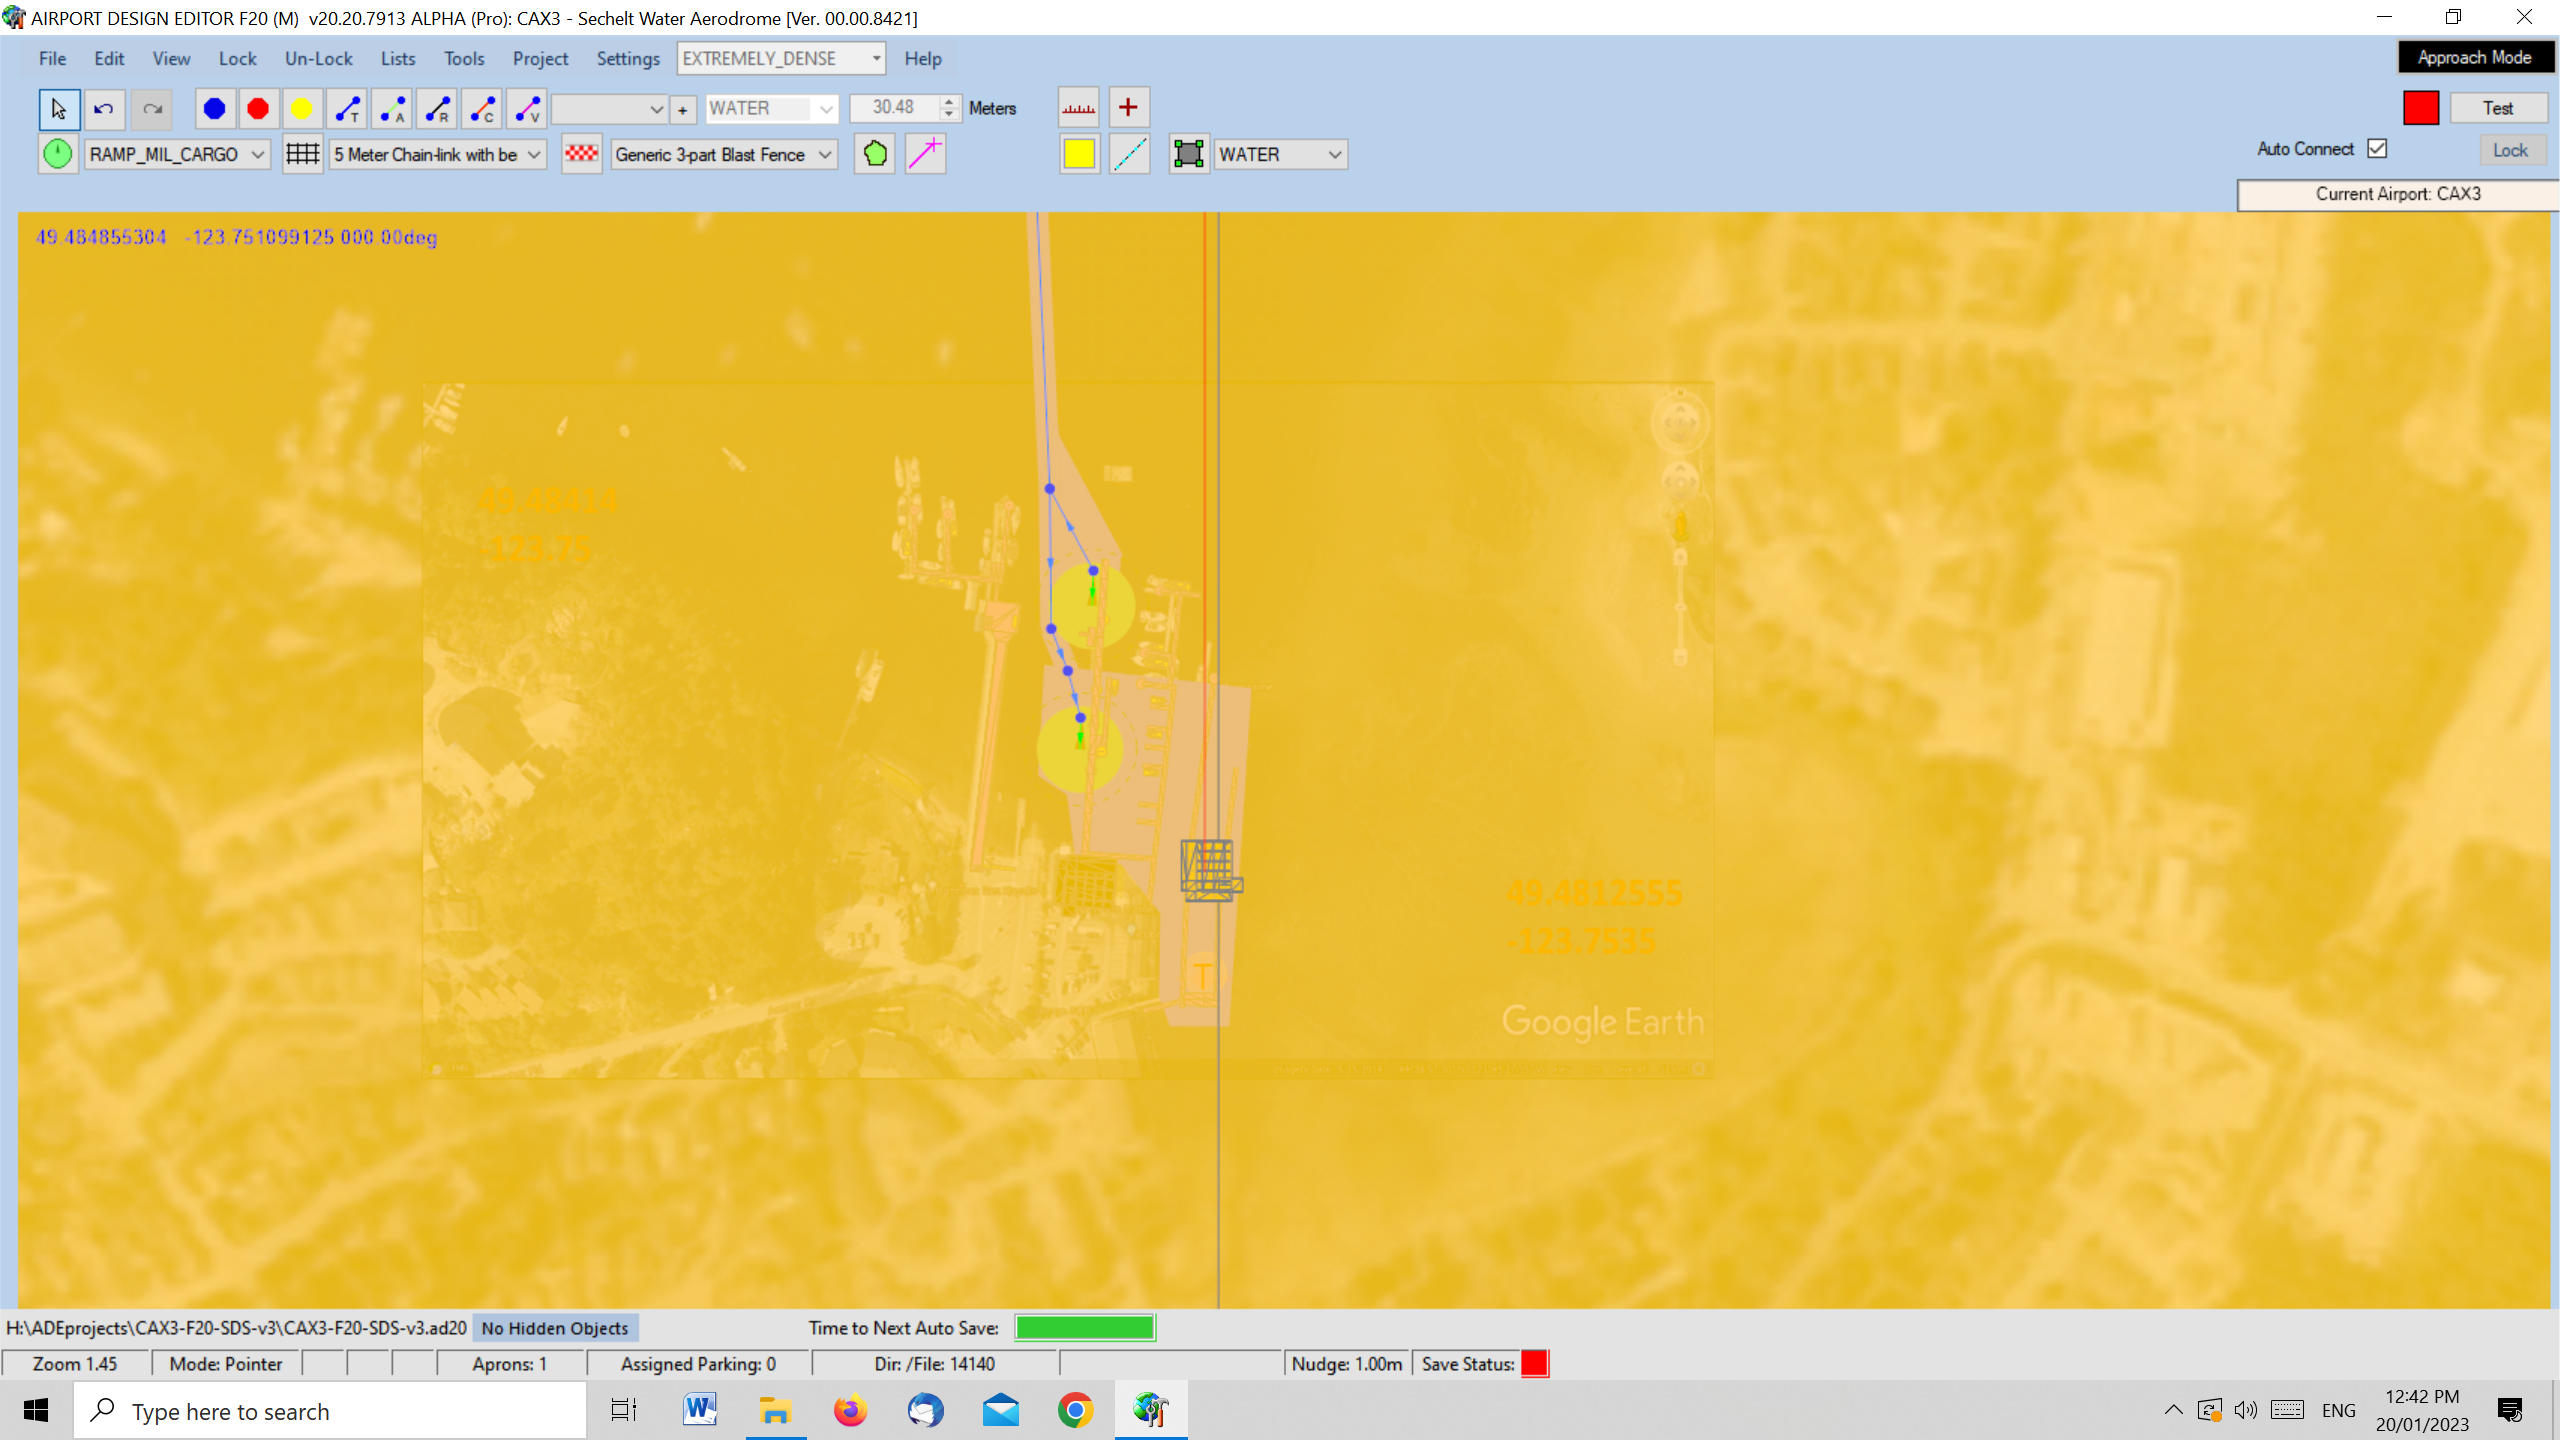This screenshot has height=1440, width=2560.
Task: Select the red ruler measure tool
Action: click(1078, 108)
